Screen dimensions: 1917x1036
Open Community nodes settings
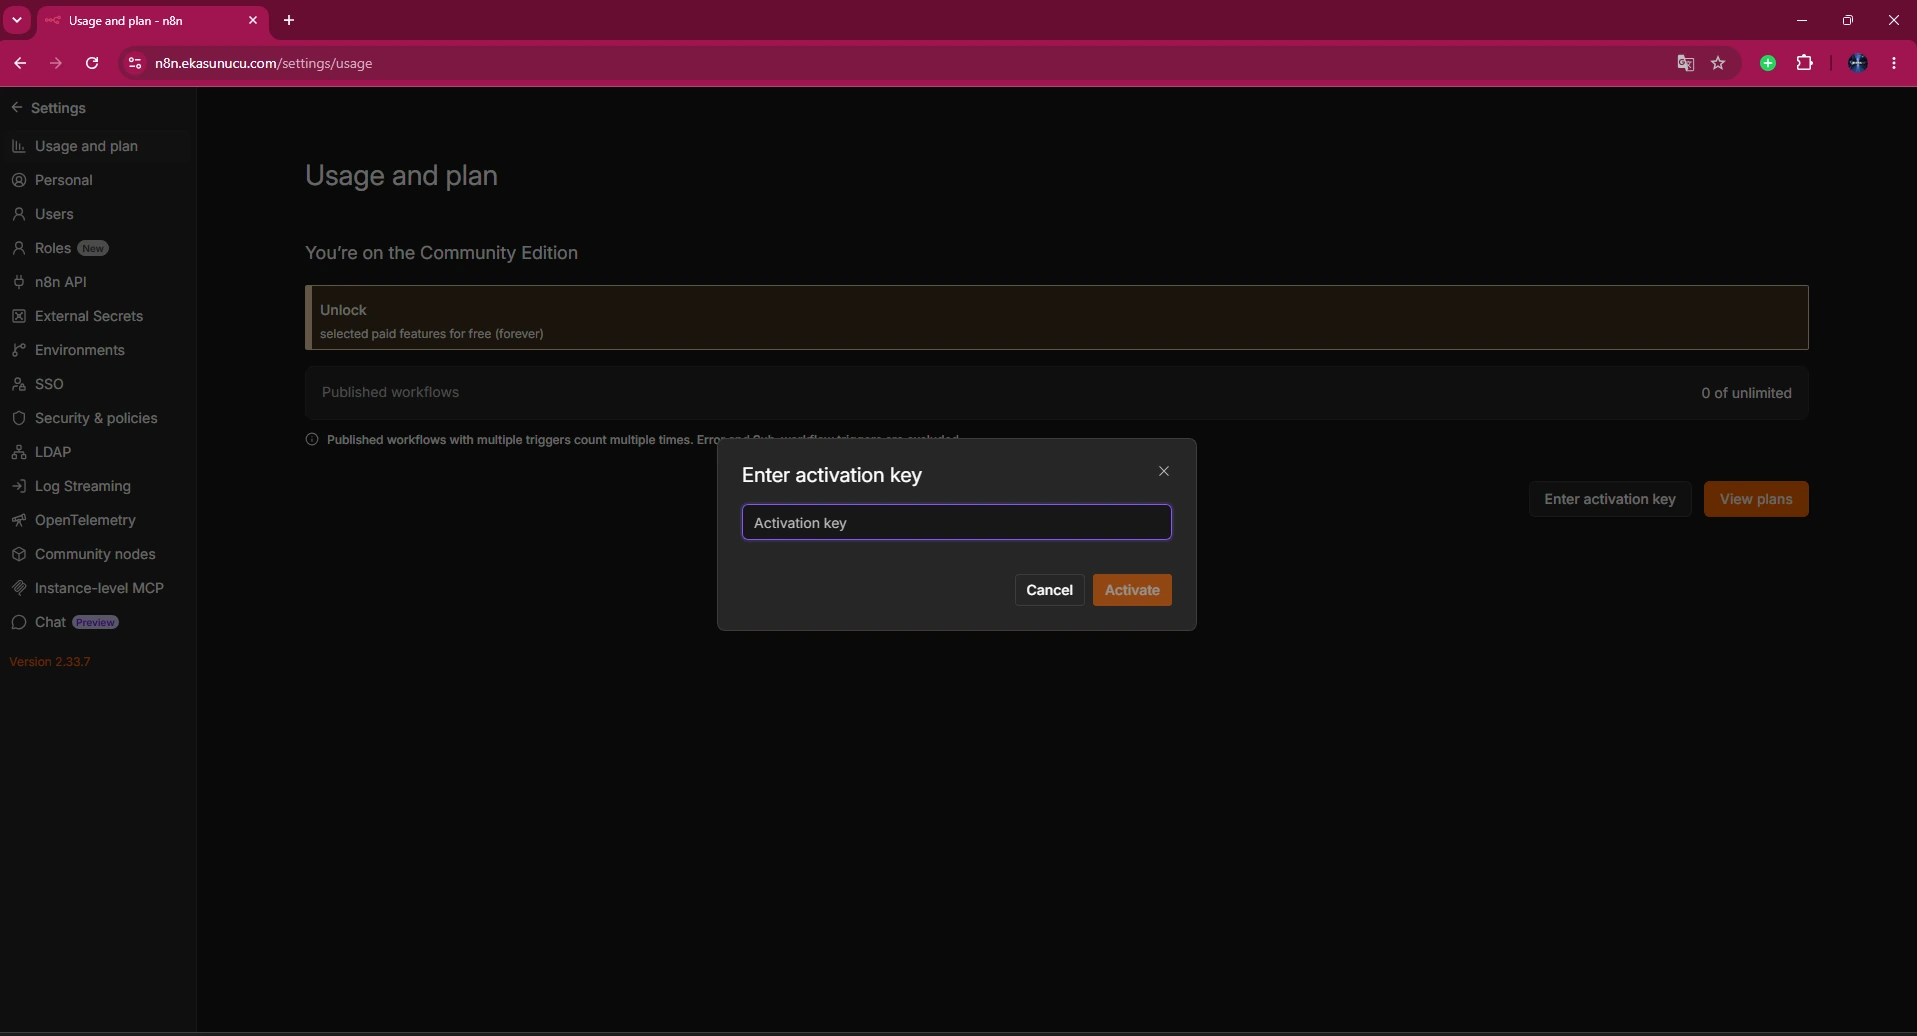tap(96, 554)
